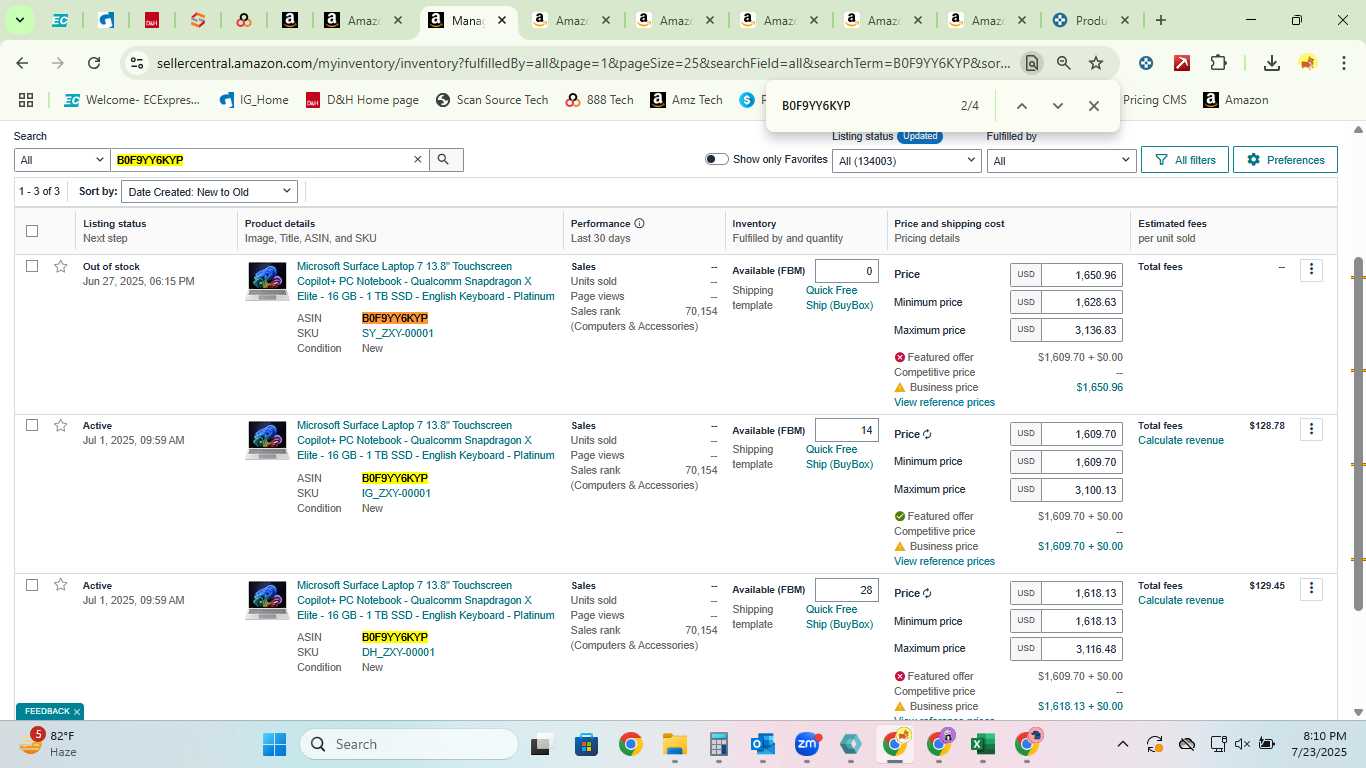The height and width of the screenshot is (768, 1366).
Task: Open new browser tab
Action: 1160,20
